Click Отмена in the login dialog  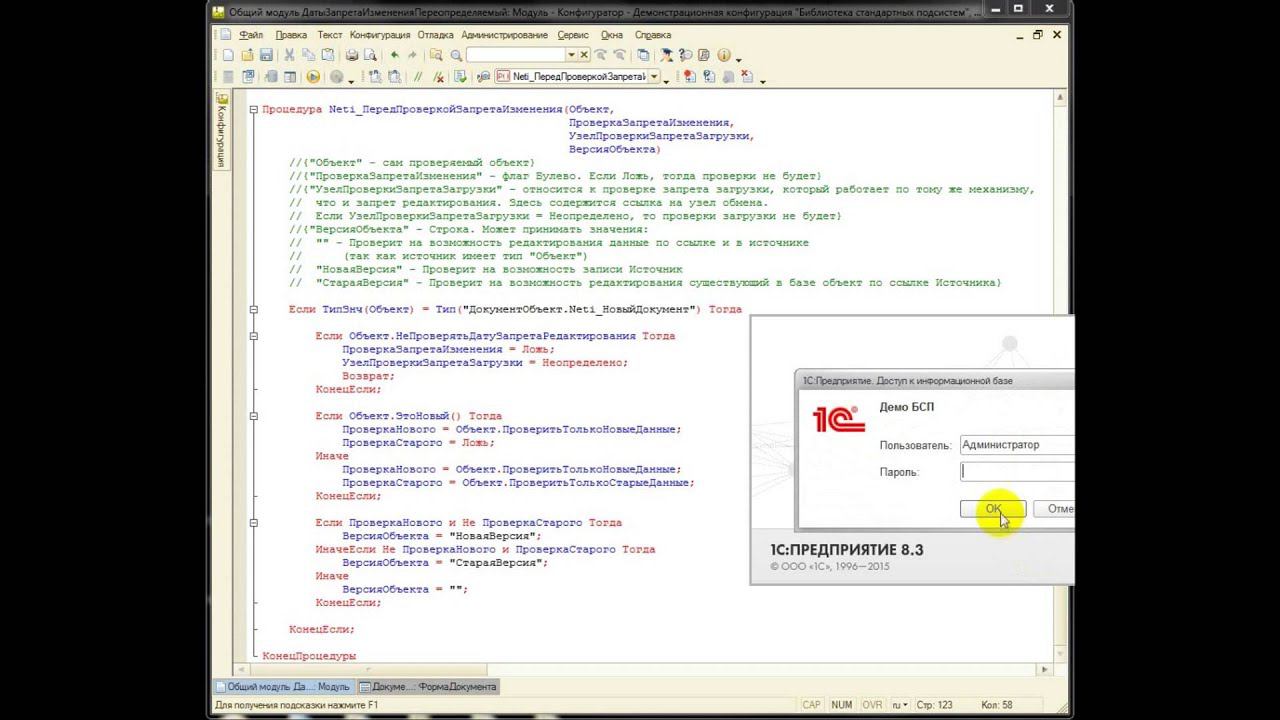tap(1054, 509)
